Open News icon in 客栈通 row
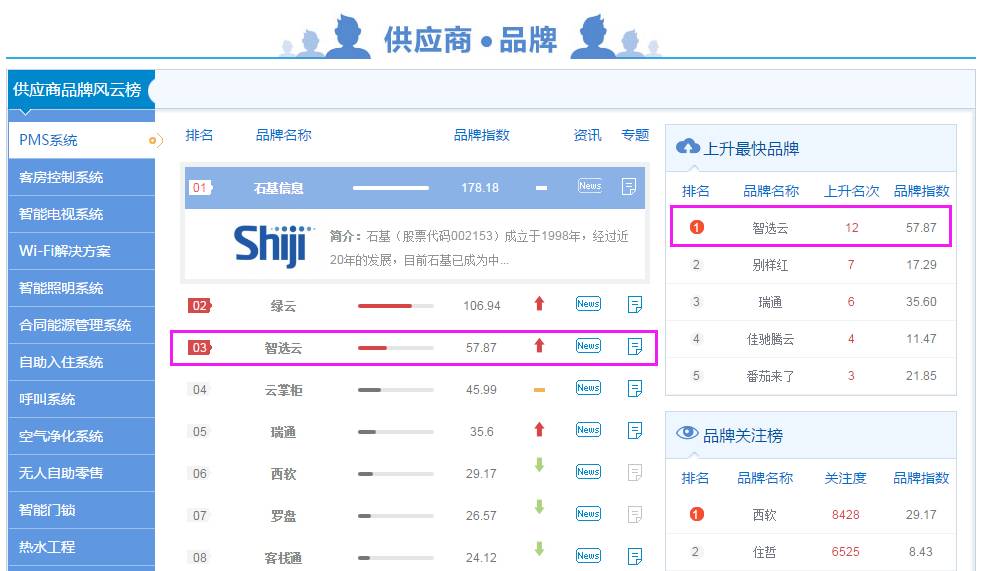987x571 pixels. [588, 556]
